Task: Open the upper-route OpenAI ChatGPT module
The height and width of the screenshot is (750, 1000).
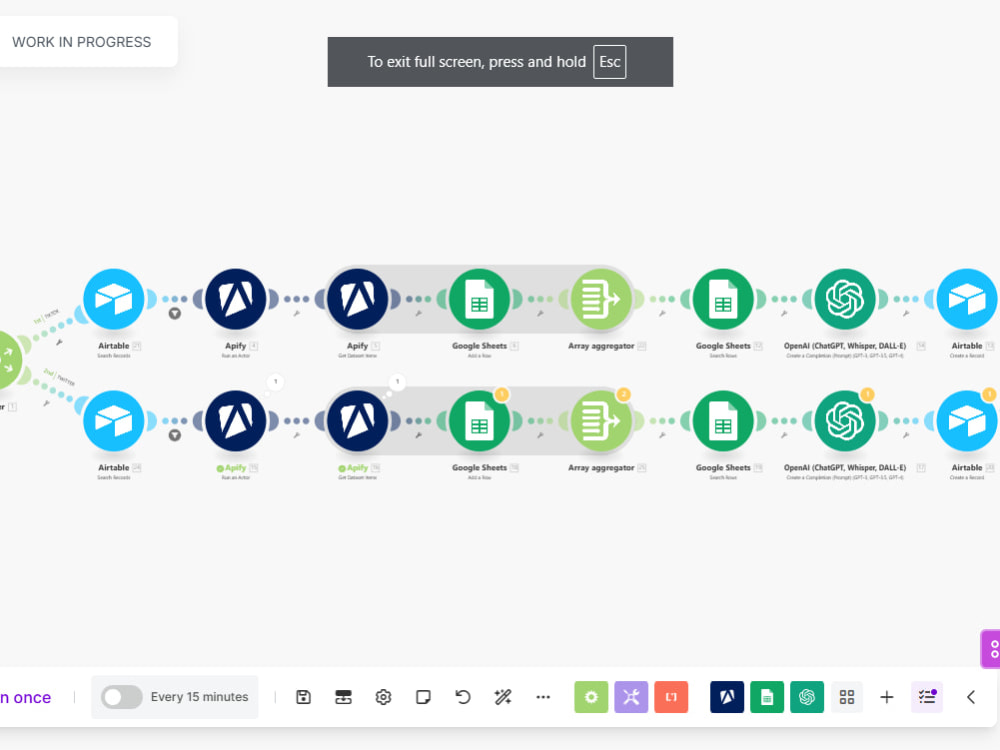Action: point(844,299)
